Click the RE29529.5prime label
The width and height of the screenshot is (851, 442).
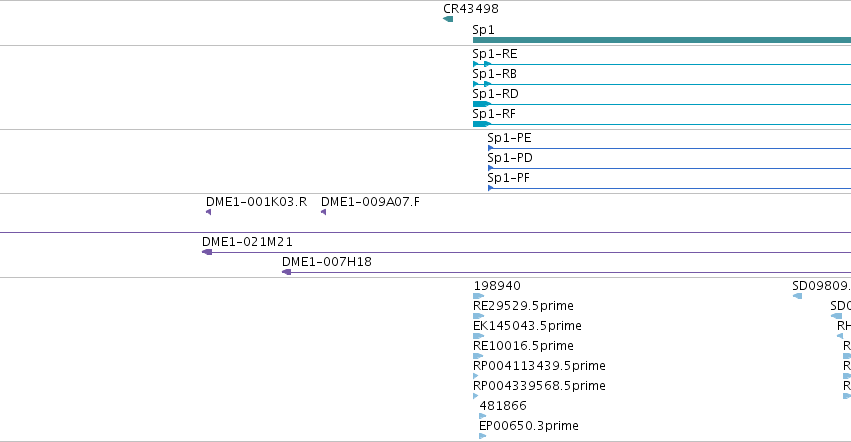(523, 306)
